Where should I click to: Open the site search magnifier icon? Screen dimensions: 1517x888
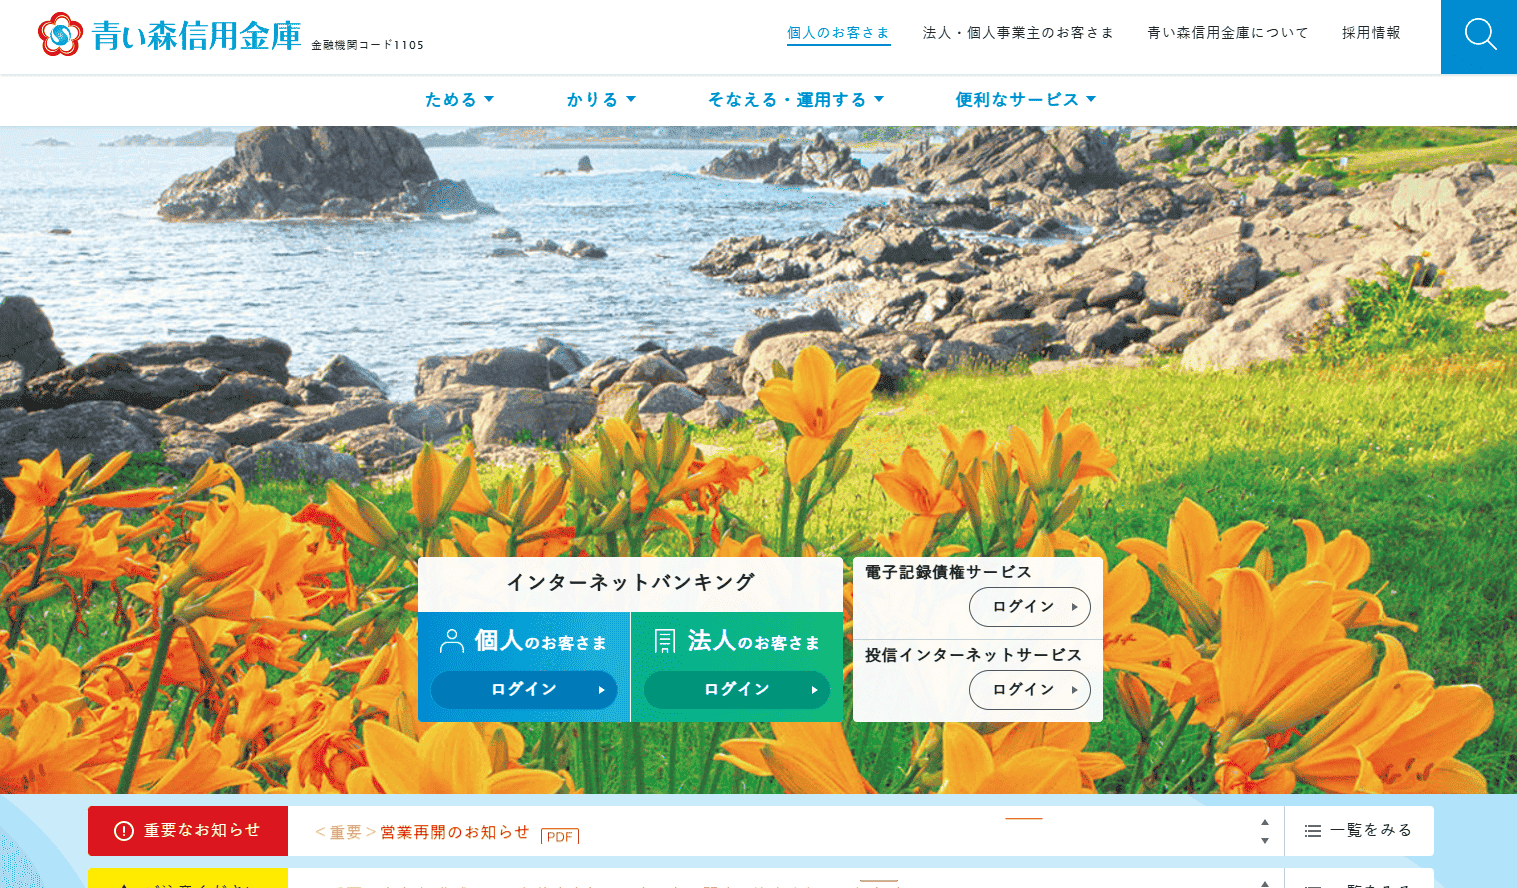[1479, 34]
